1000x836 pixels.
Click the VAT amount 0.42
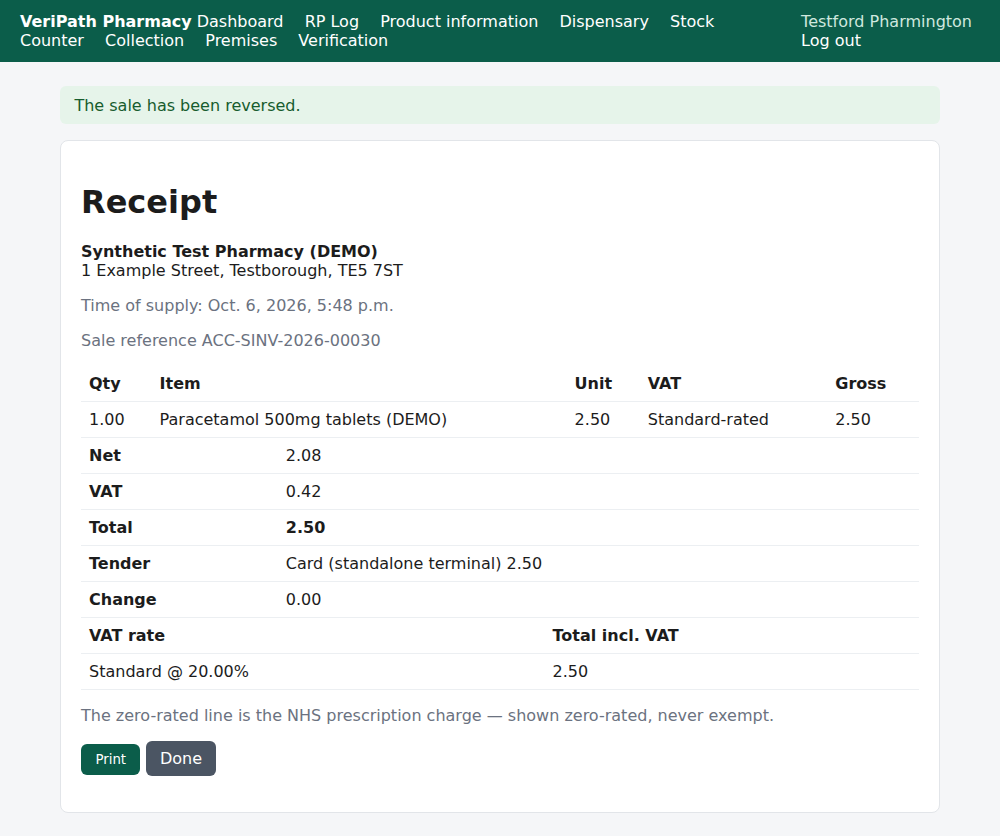pos(304,492)
